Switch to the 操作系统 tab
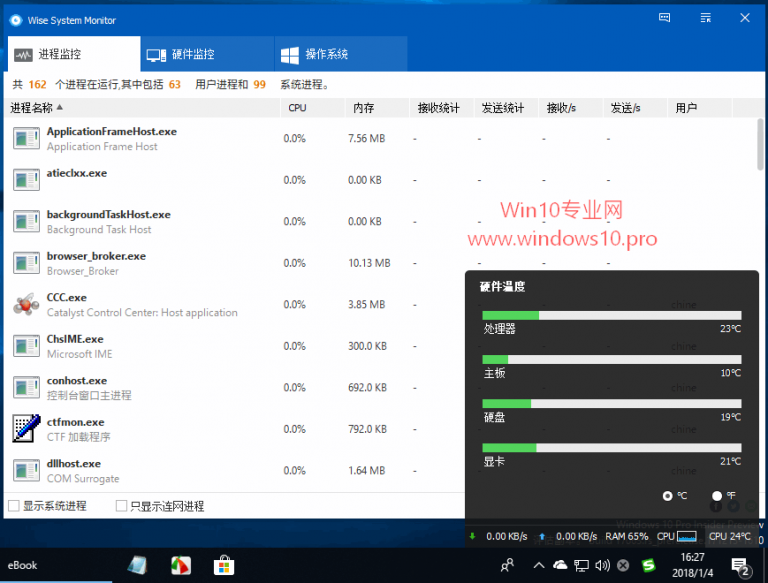This screenshot has height=583, width=768. [341, 54]
